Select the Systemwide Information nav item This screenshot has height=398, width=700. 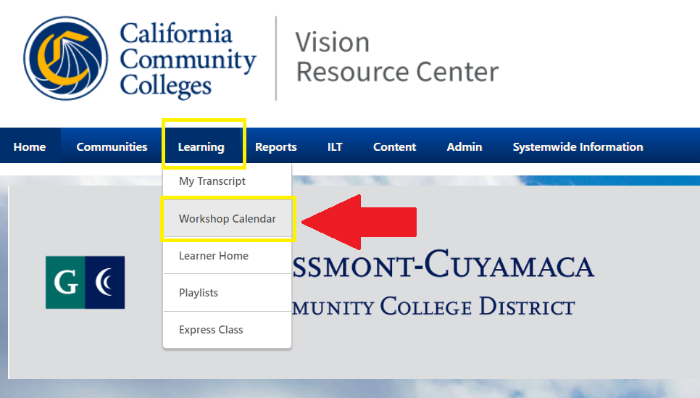[578, 147]
